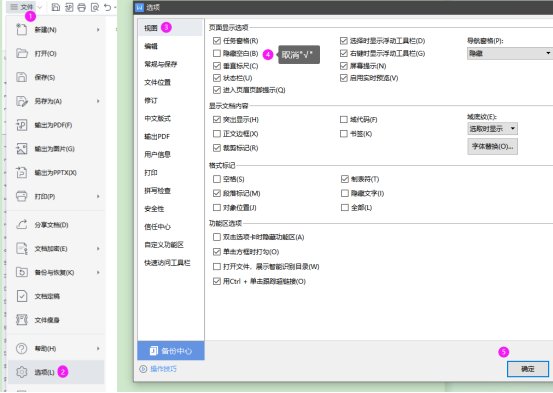This screenshot has width=553, height=393.
Task: Click the Undo arrow icon in toolbar
Action: pyautogui.click(x=108, y=7)
